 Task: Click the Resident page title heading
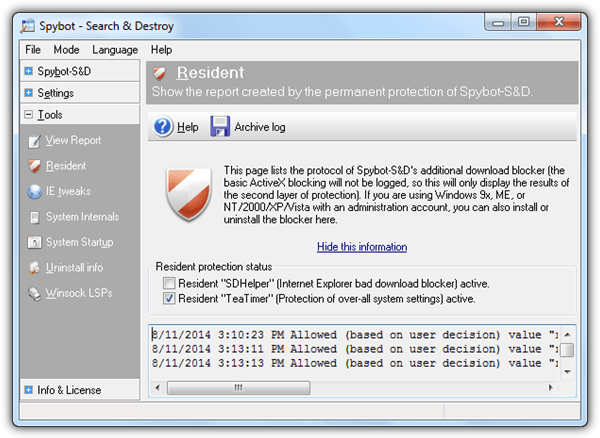pos(210,73)
